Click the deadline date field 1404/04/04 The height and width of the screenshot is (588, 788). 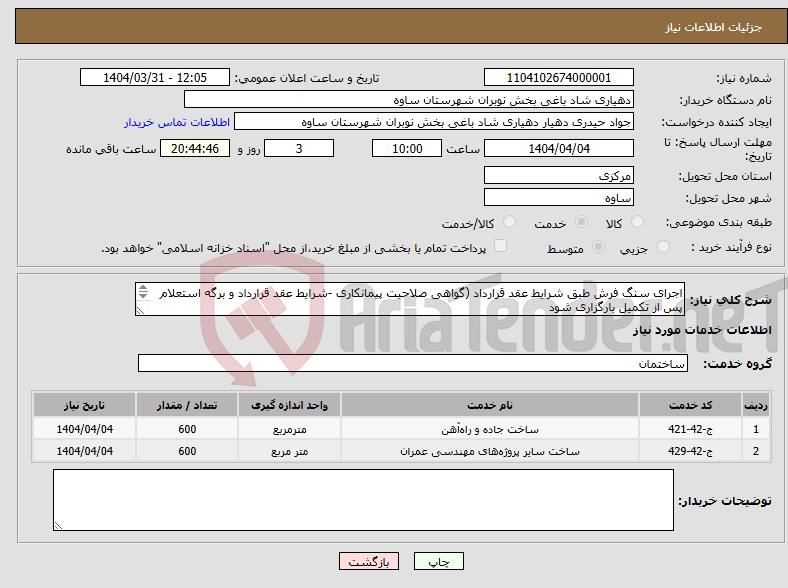pos(559,148)
